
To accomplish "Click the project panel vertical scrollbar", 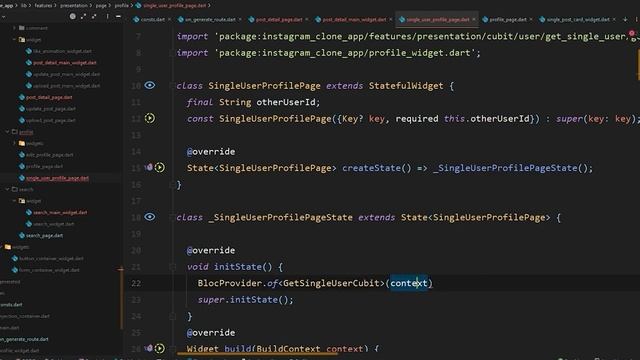I will (x=121, y=298).
